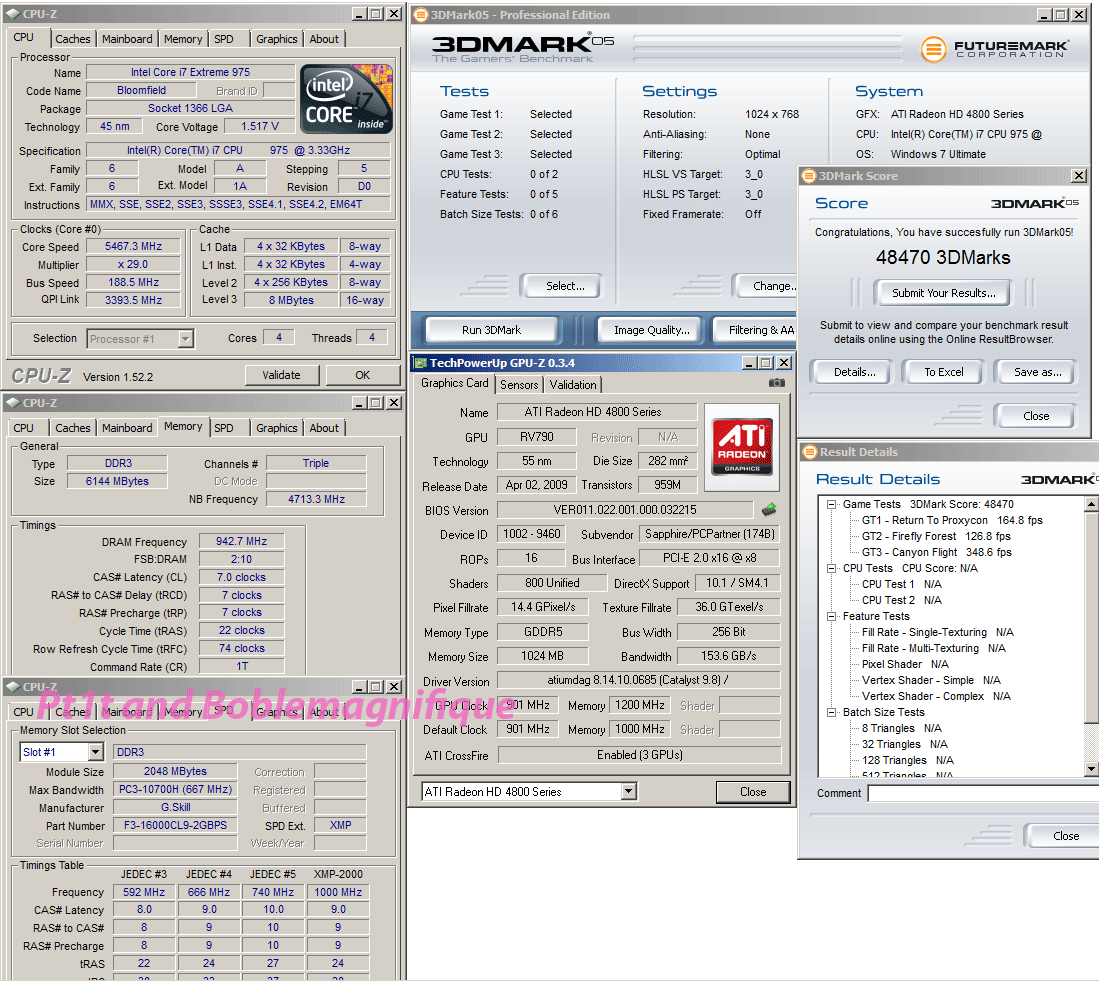Click the Comment input field
This screenshot has width=1099, height=981.
[x=983, y=793]
